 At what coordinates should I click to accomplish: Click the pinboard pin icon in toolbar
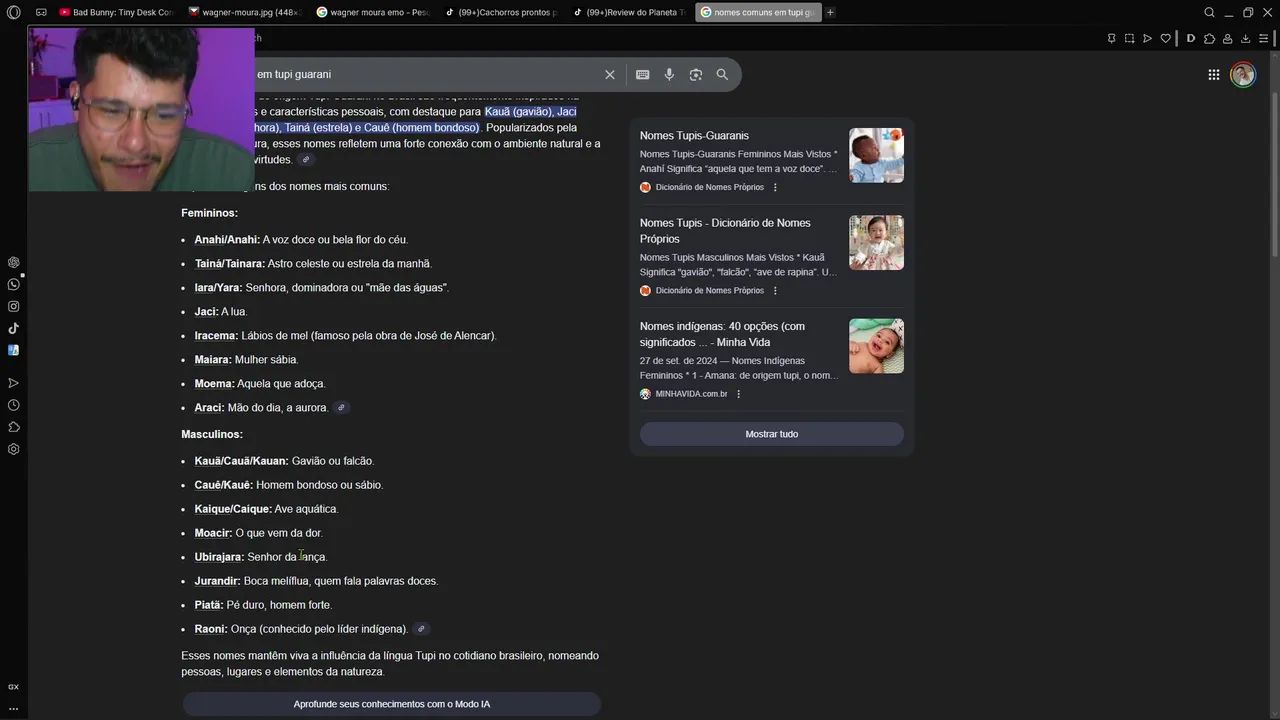click(1111, 38)
